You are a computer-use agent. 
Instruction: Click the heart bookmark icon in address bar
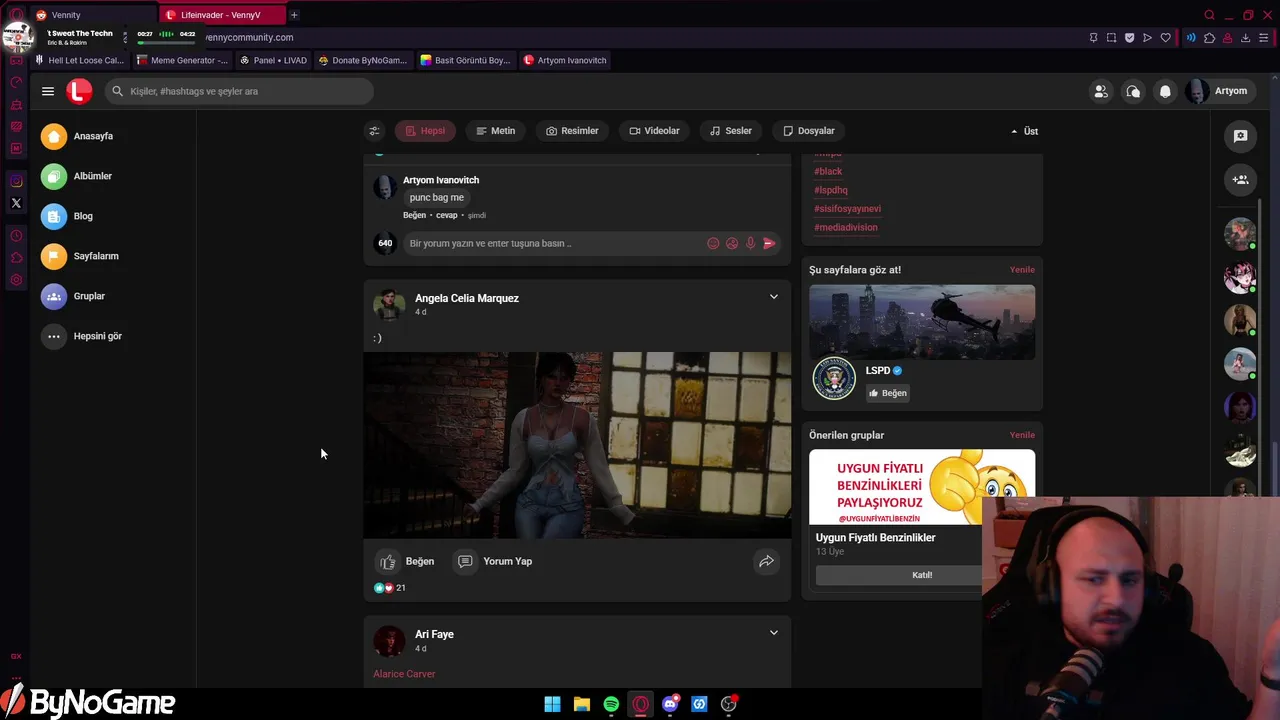point(1165,38)
